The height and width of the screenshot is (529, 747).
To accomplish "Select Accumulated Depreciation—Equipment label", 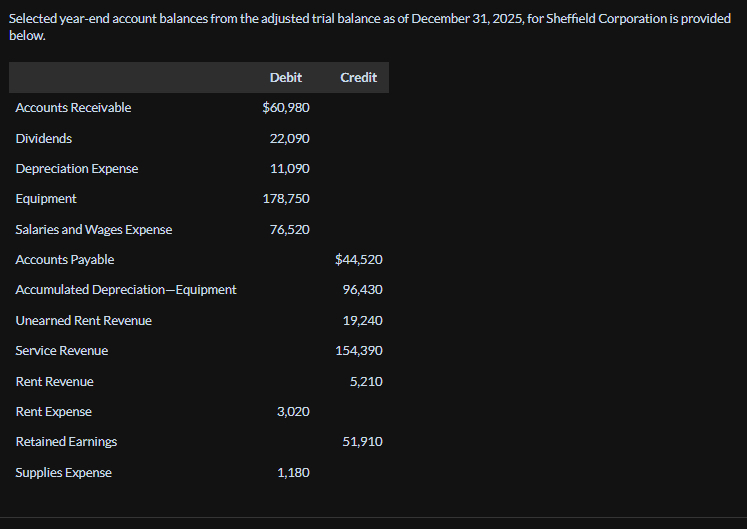I will [x=126, y=290].
